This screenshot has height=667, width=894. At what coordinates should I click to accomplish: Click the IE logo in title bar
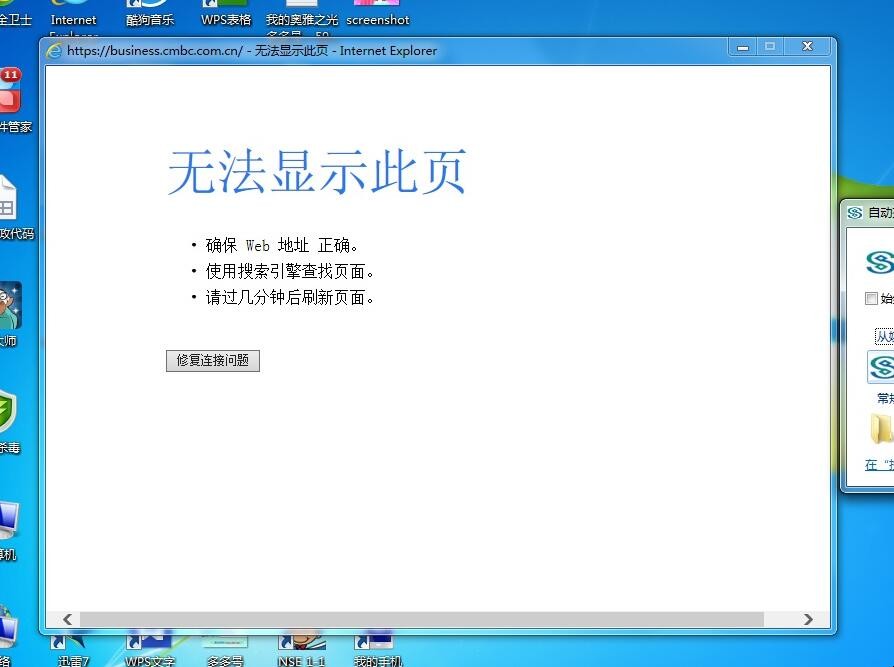point(55,51)
